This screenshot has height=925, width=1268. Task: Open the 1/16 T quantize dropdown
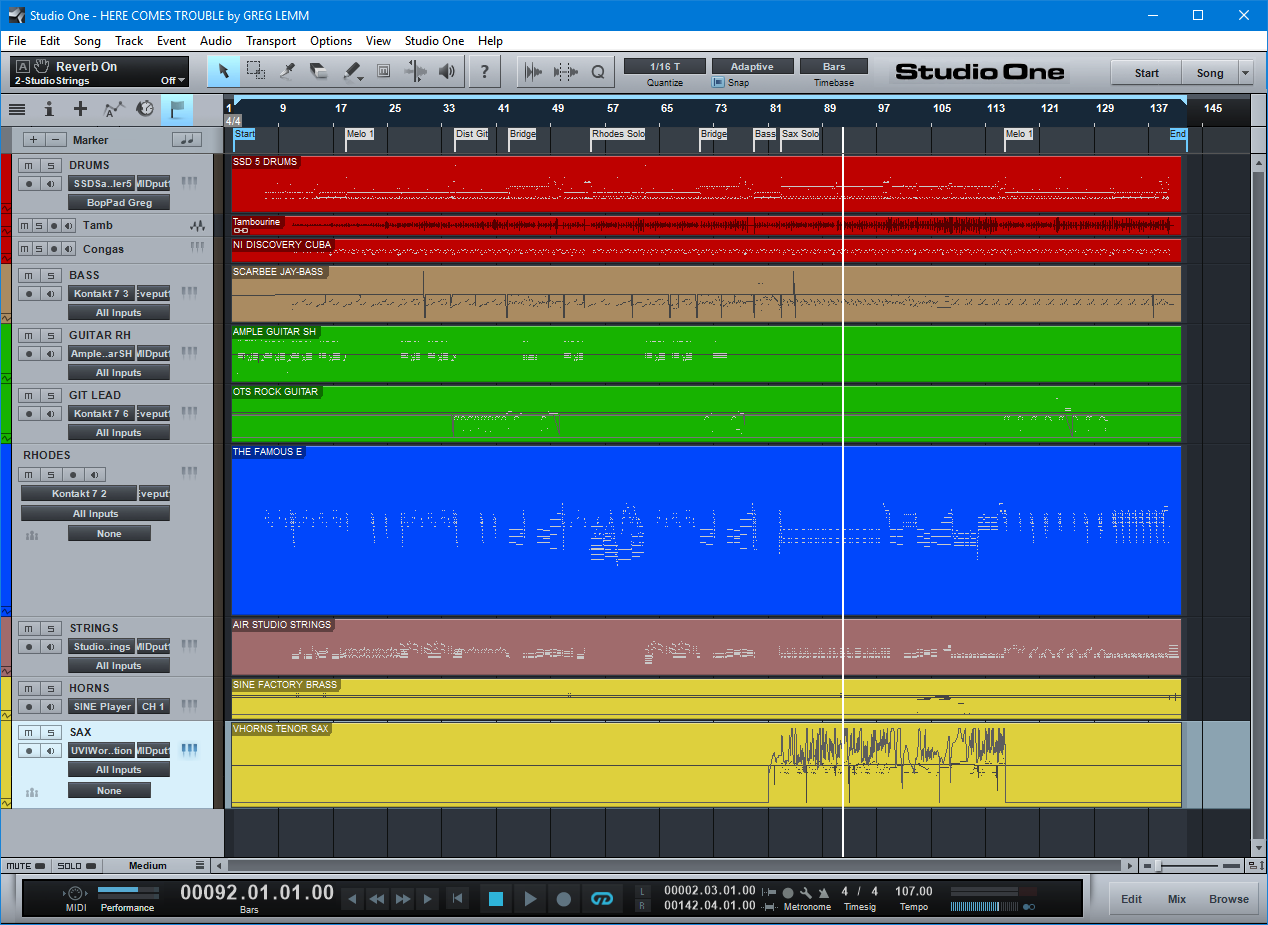click(664, 66)
